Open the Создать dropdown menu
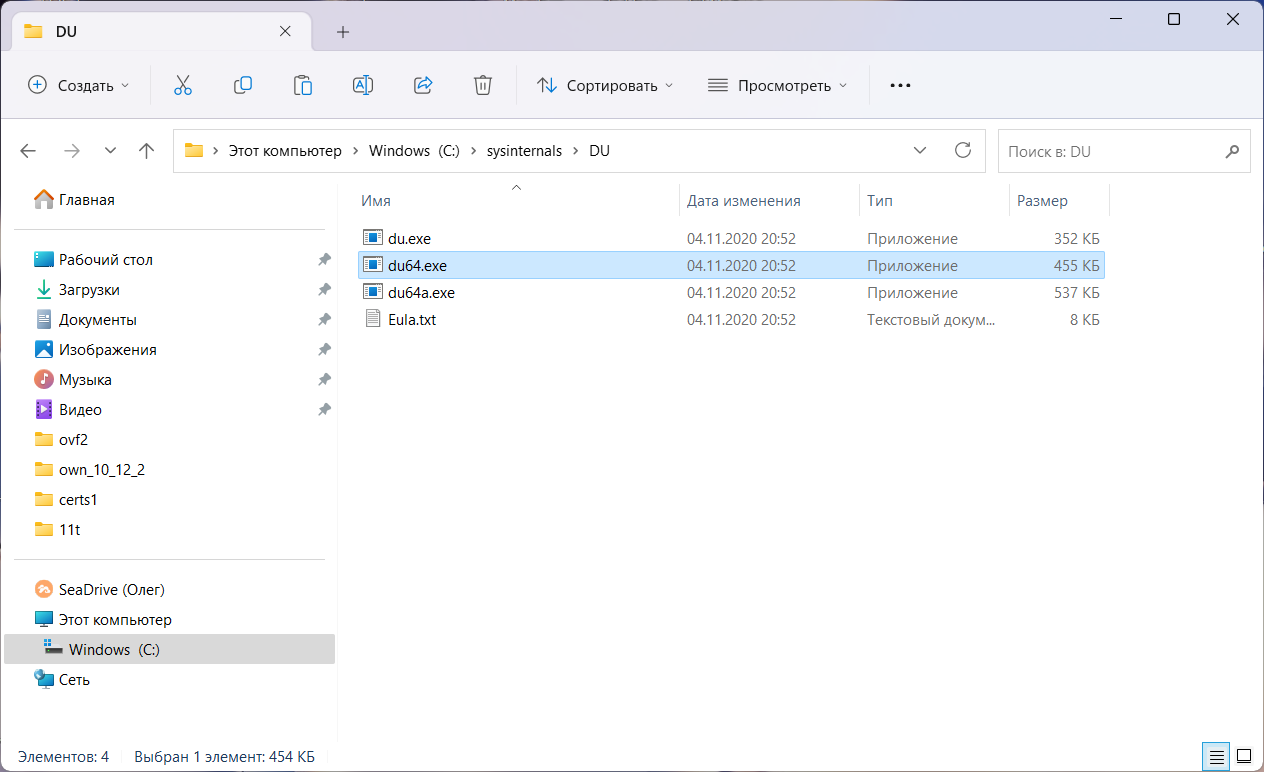Screen dimensions: 1264x772 [x=79, y=85]
